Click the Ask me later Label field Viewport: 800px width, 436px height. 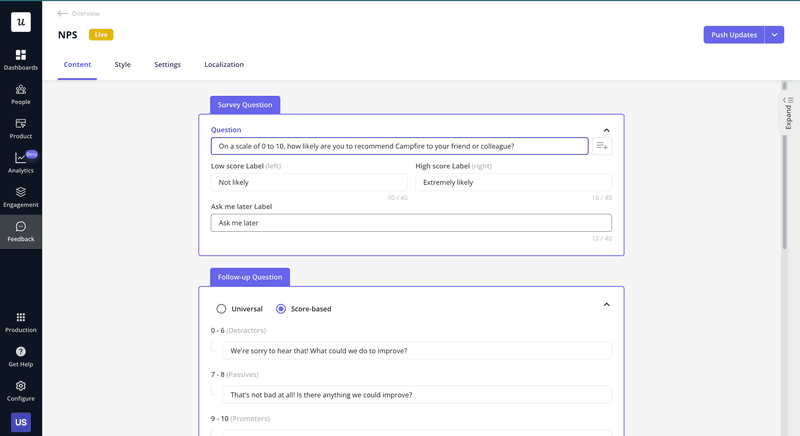411,223
